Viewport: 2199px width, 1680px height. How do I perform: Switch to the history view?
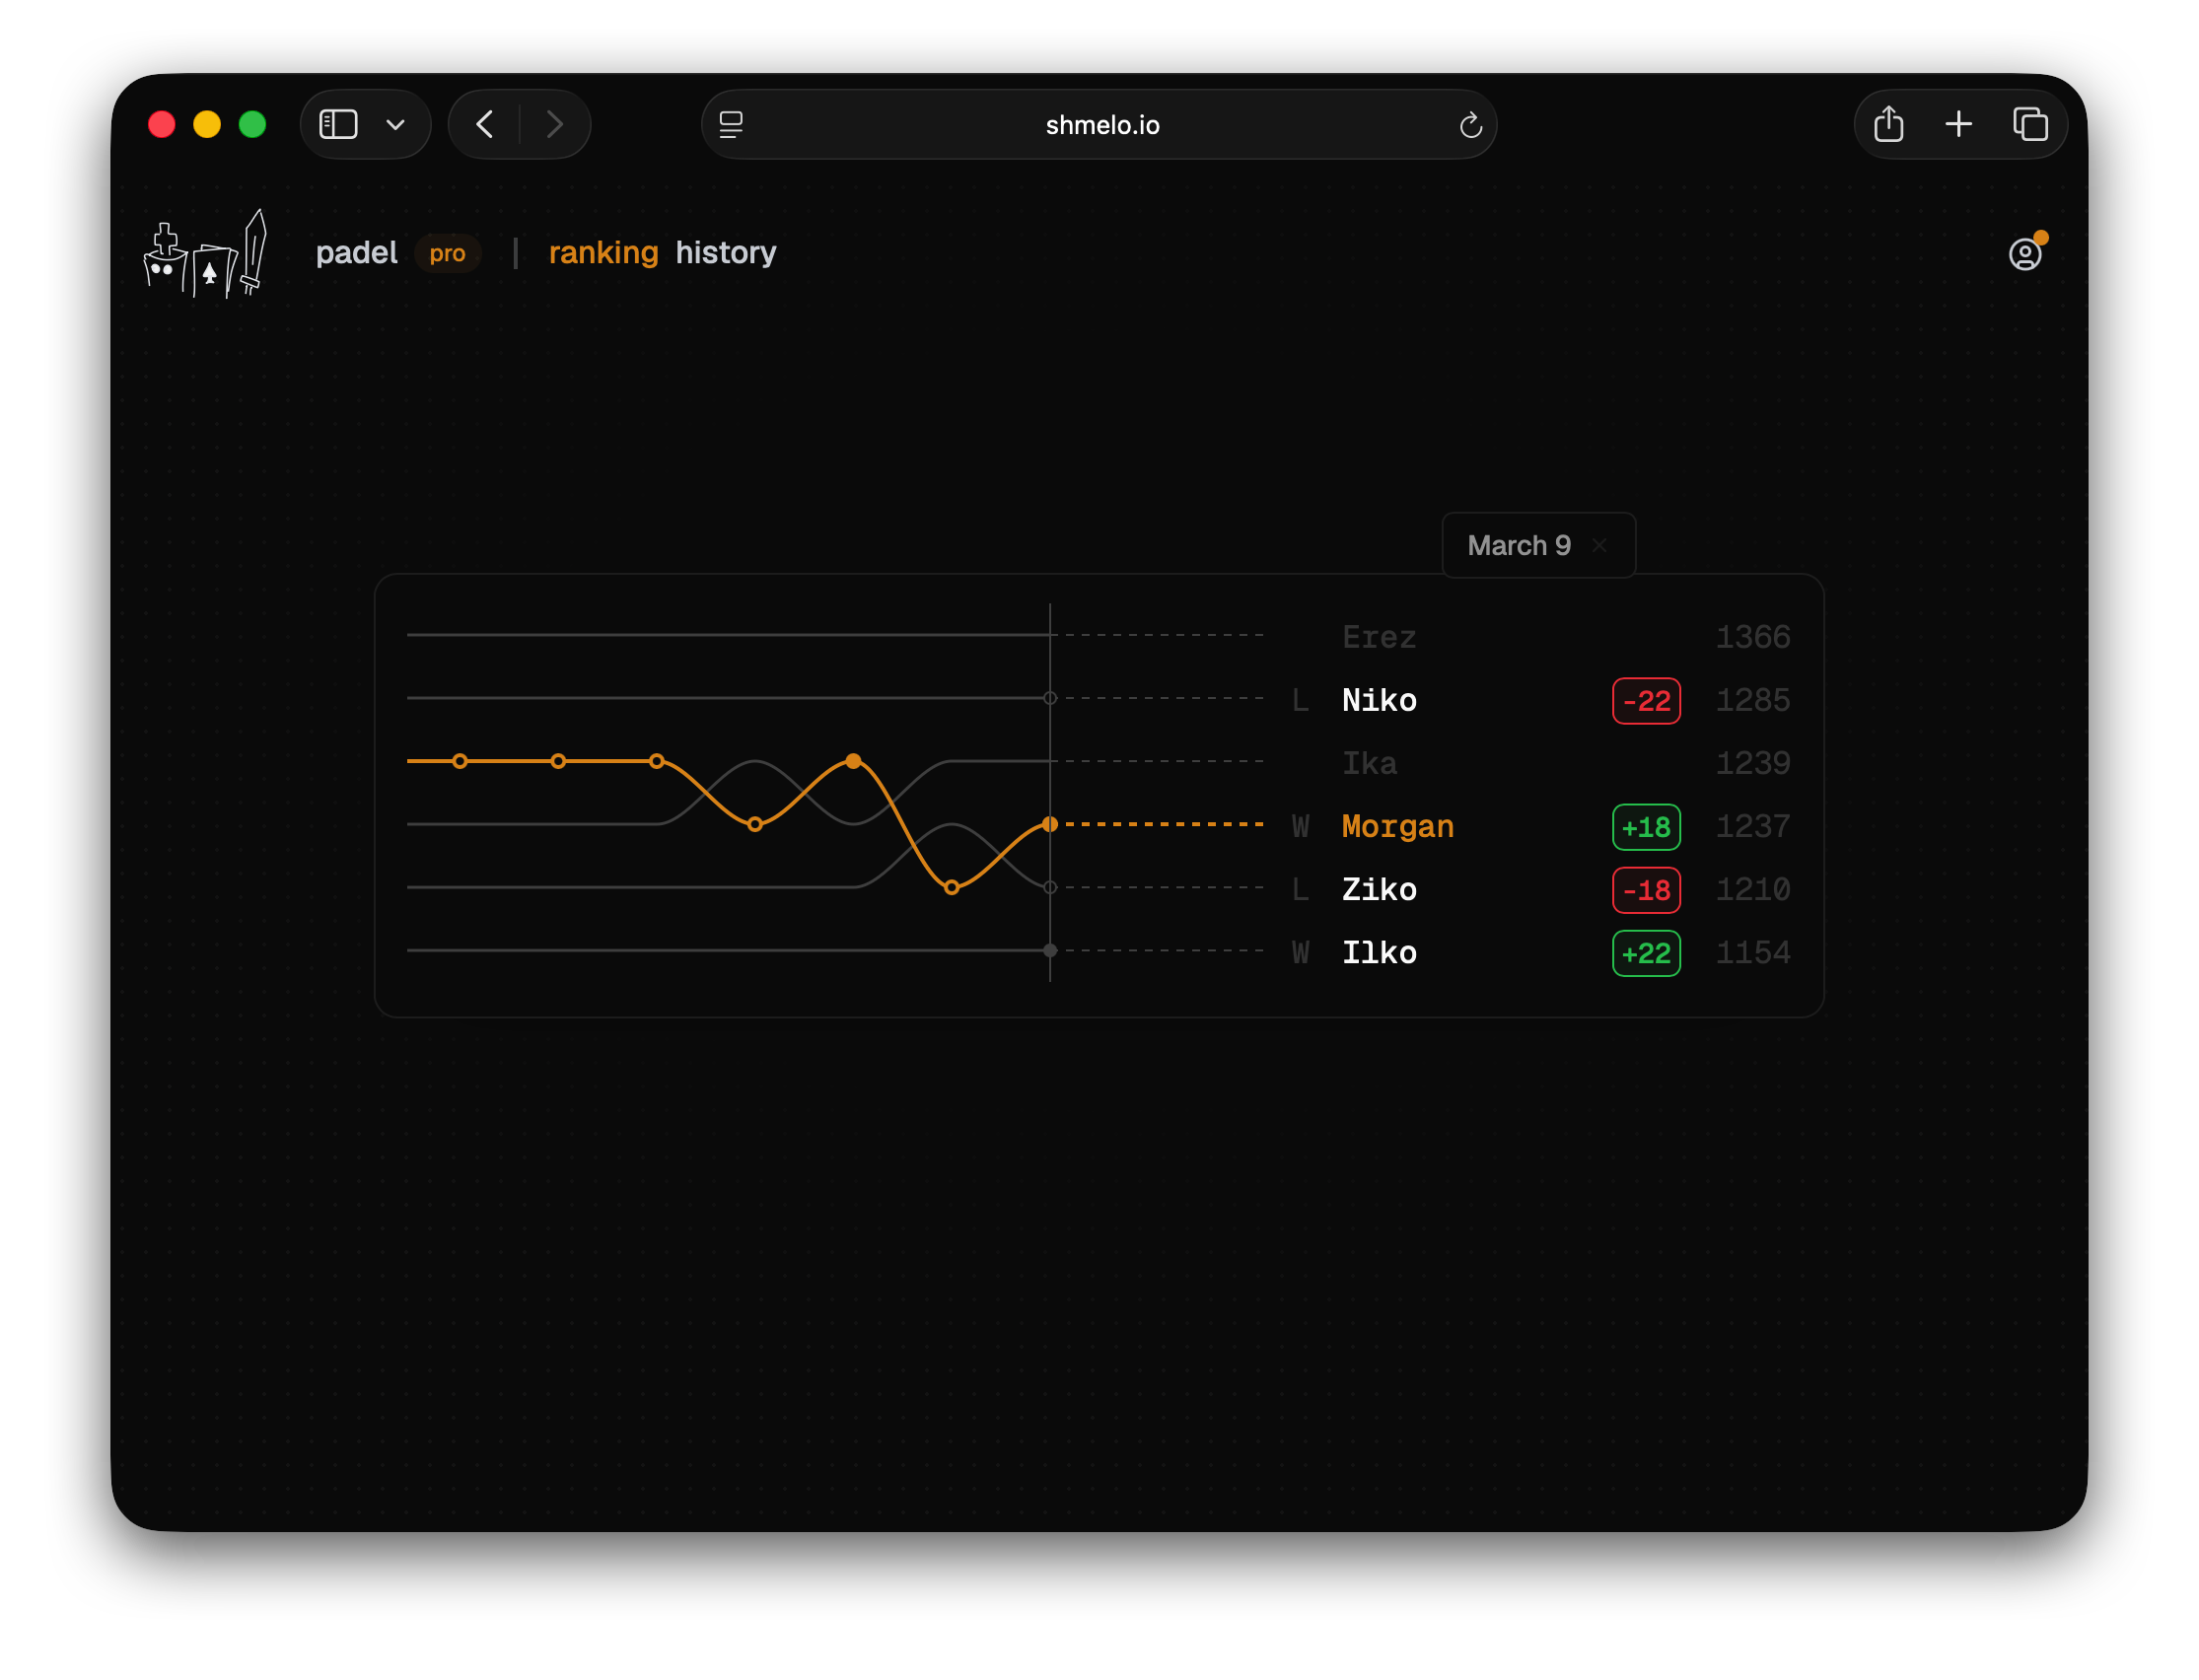[x=725, y=253]
